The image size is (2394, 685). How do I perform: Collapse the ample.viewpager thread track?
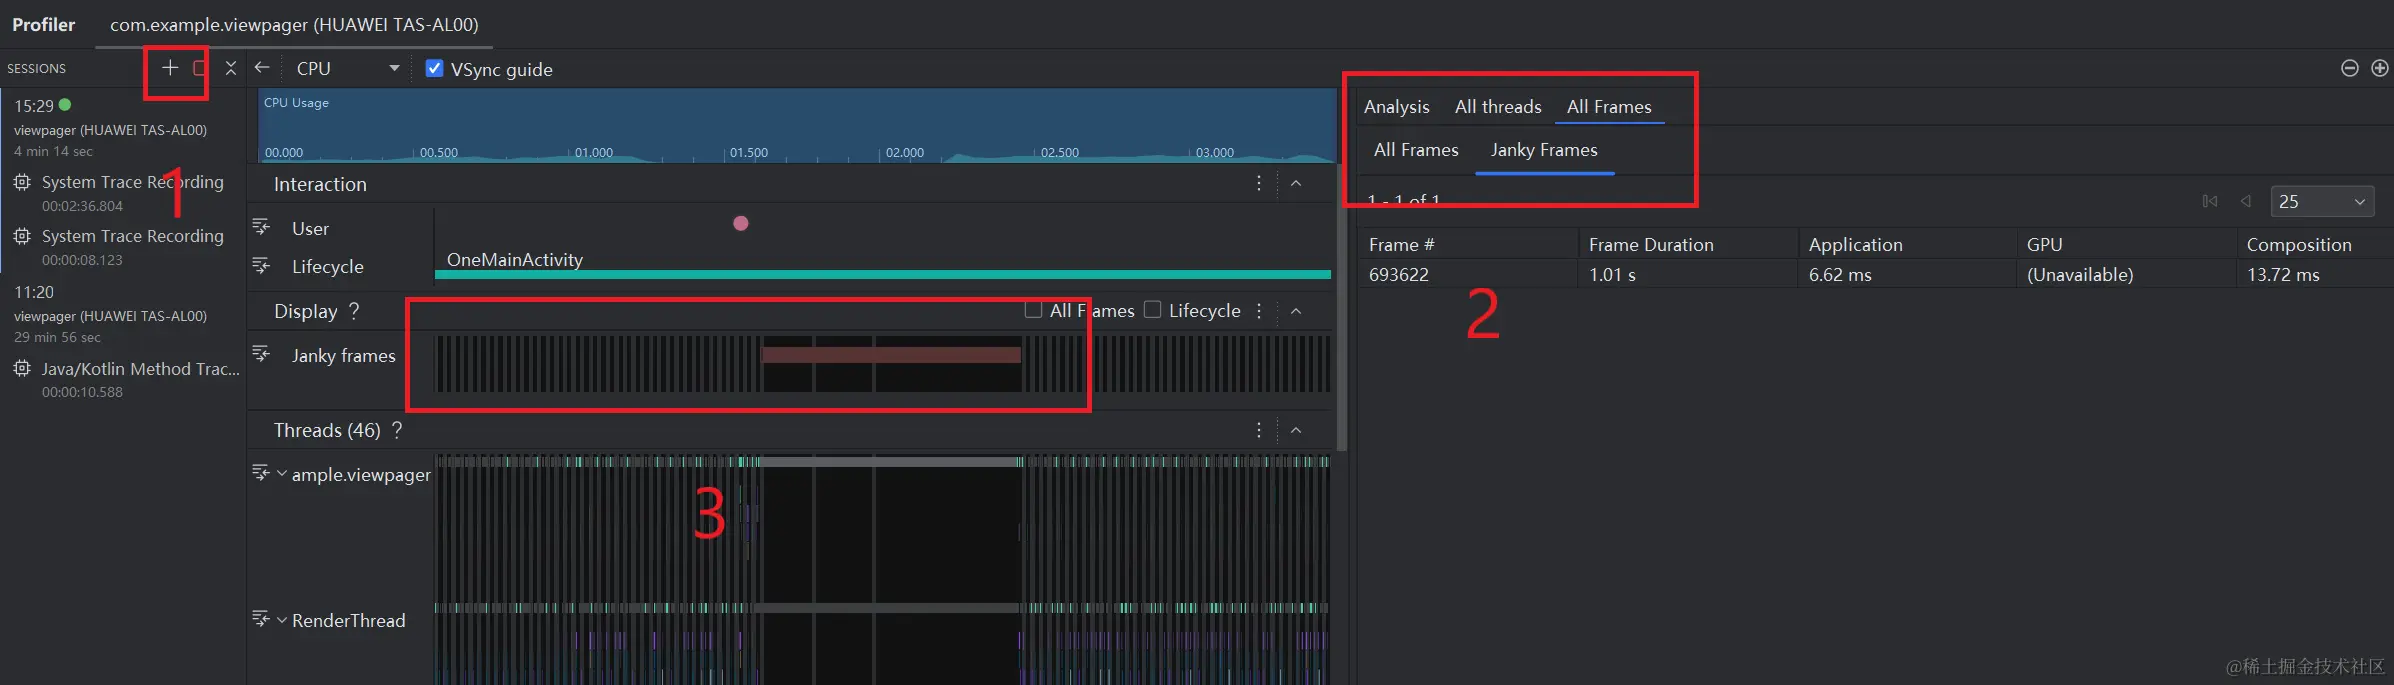(x=282, y=473)
